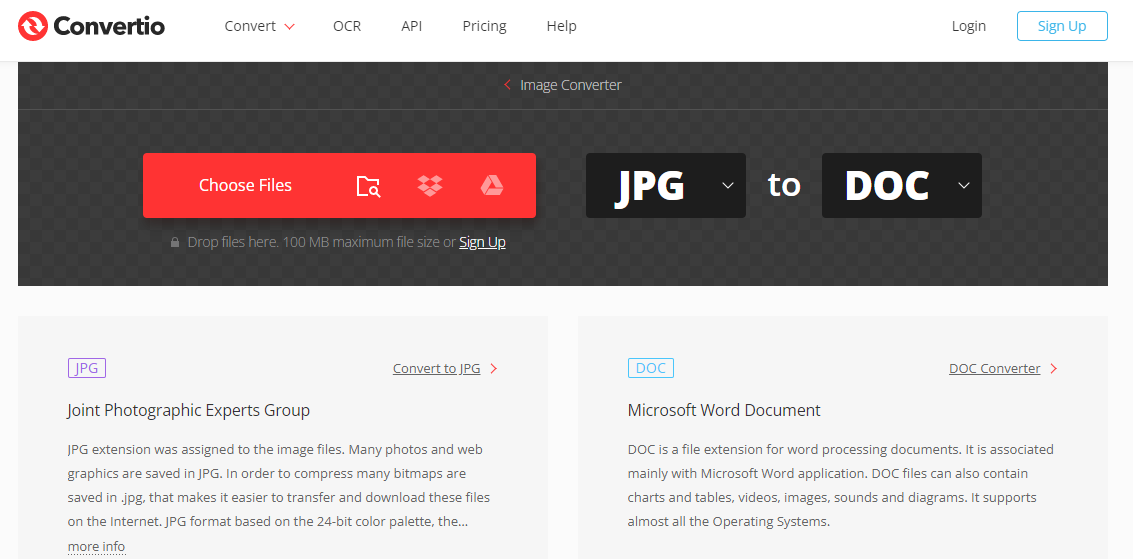Click Sign Up link below drop area
Image resolution: width=1133 pixels, height=559 pixels.
tap(483, 243)
